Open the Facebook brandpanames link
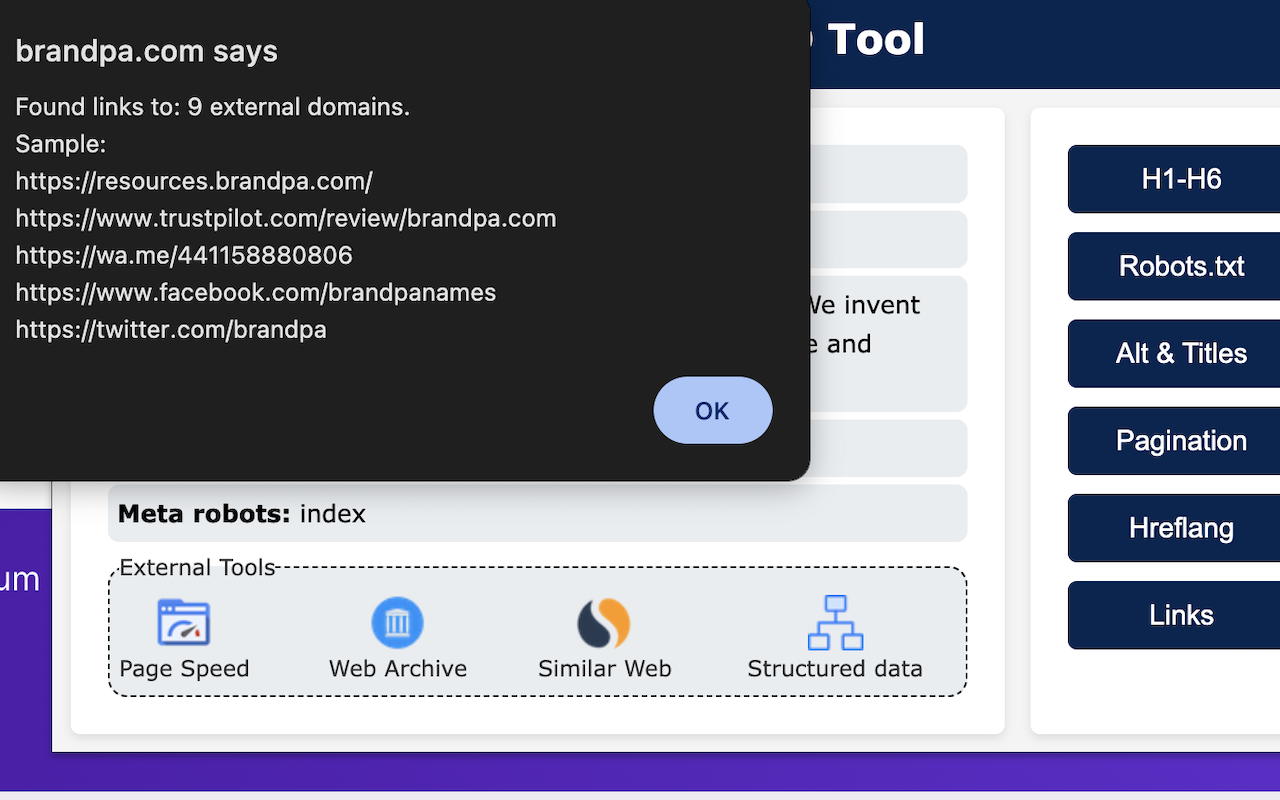The image size is (1280, 800). coord(255,292)
